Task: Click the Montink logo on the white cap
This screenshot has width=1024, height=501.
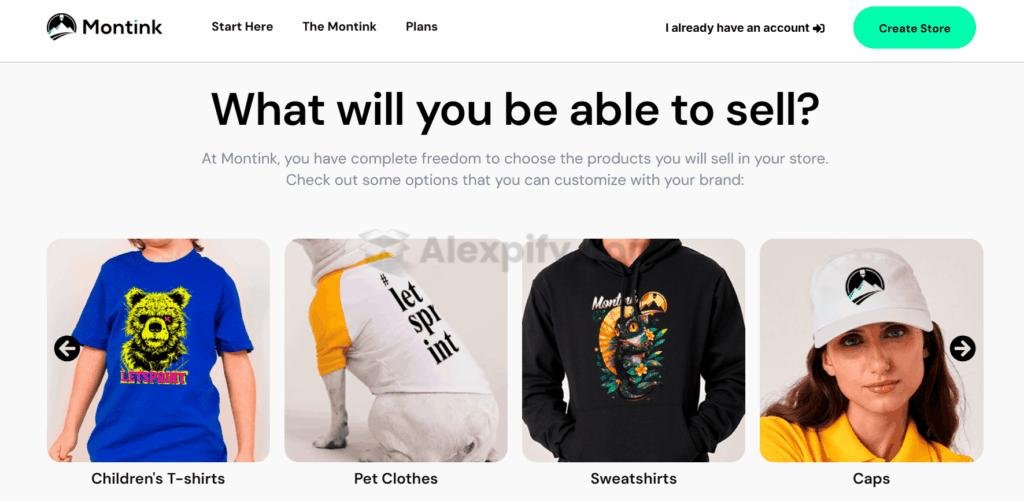Action: [865, 285]
